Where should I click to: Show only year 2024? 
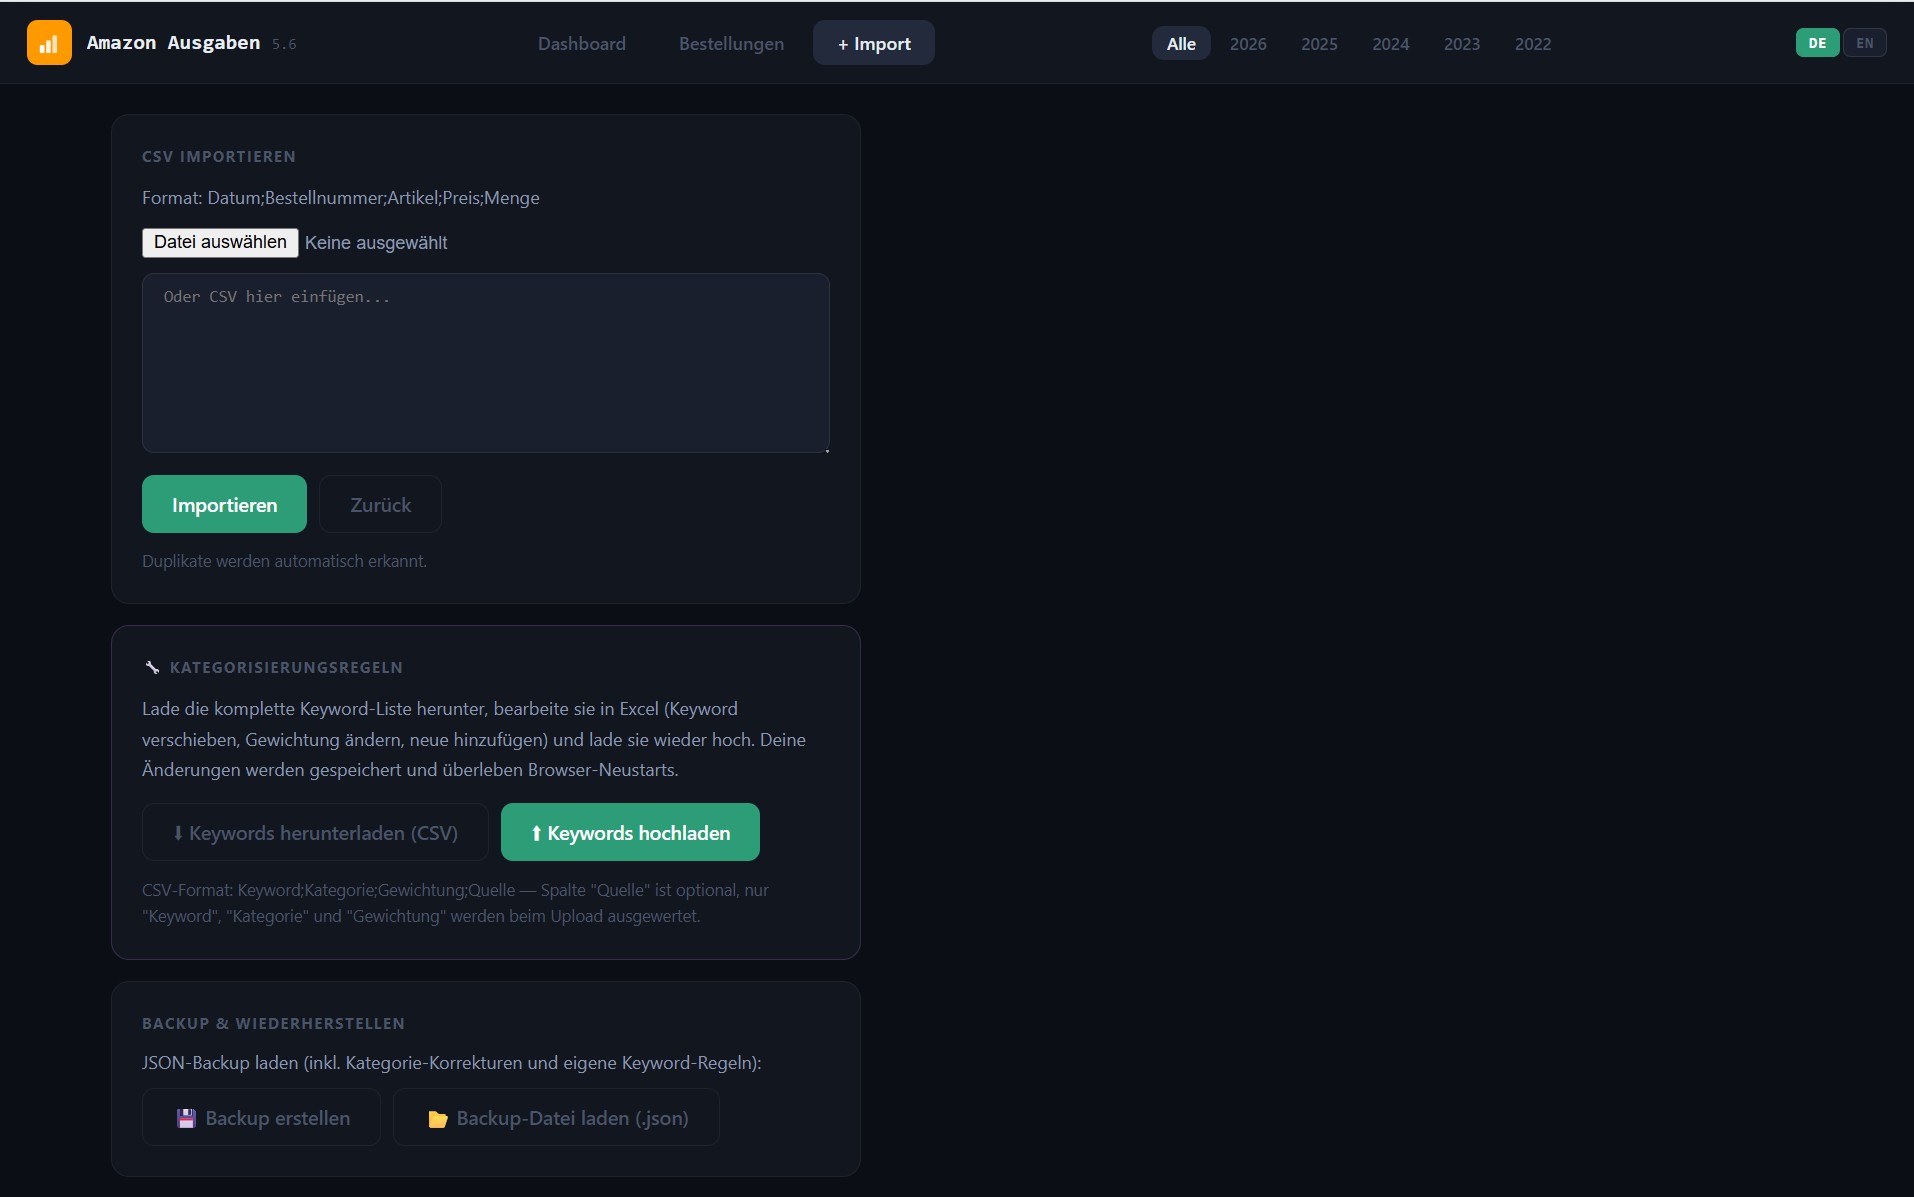(x=1390, y=43)
